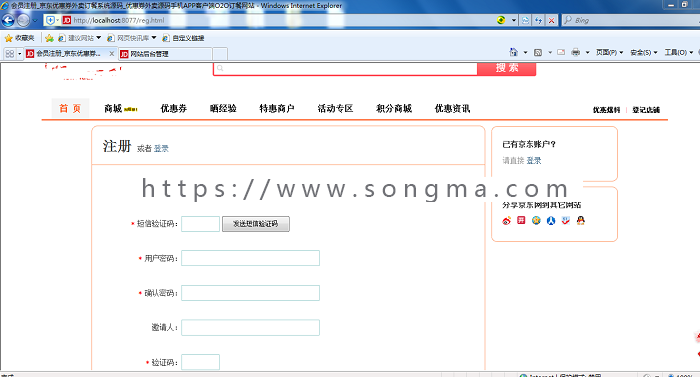Open the 页面(P) menu
The image size is (700, 377).
pyautogui.click(x=609, y=52)
